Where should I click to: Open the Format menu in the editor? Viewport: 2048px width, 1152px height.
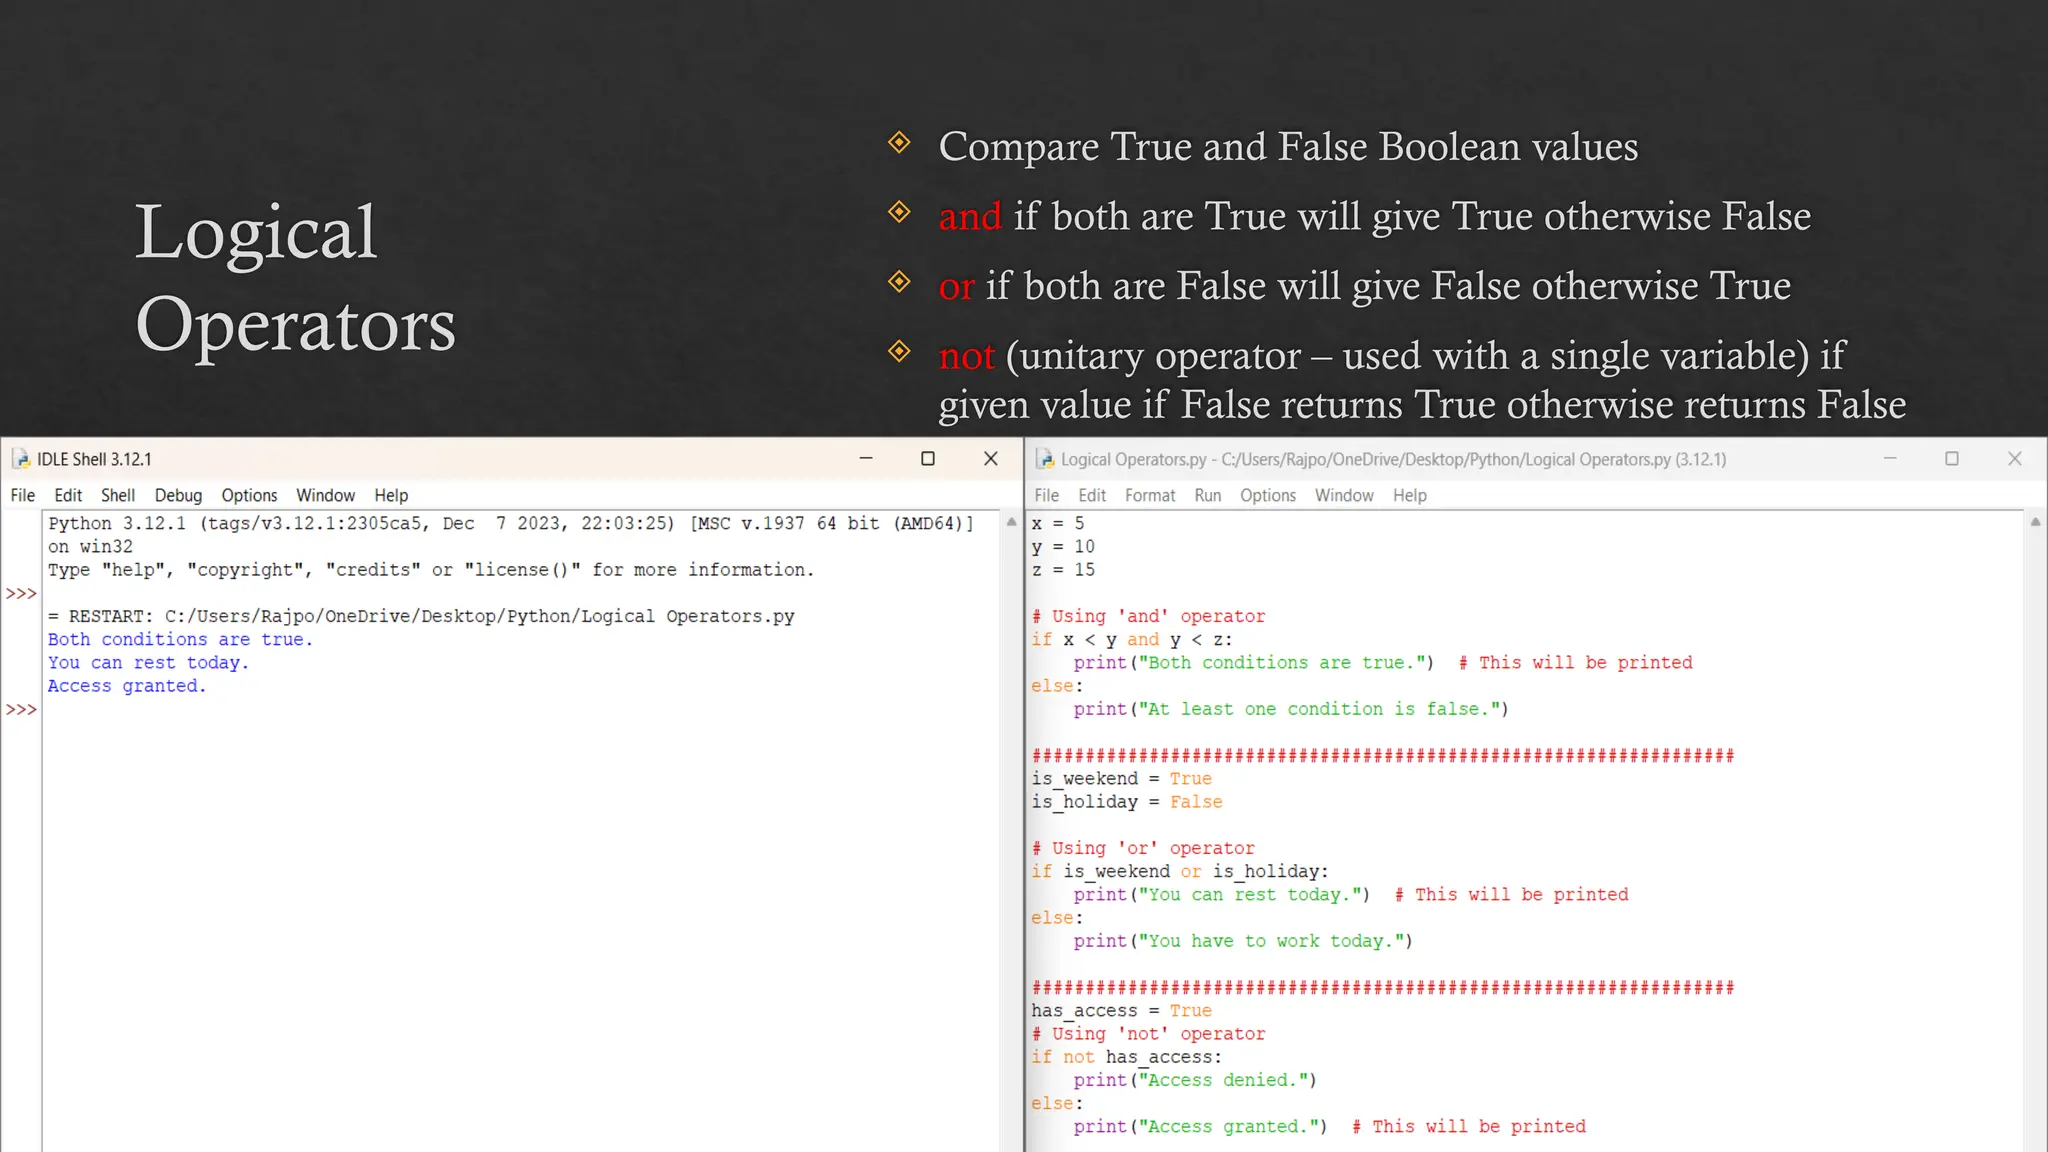click(x=1150, y=495)
